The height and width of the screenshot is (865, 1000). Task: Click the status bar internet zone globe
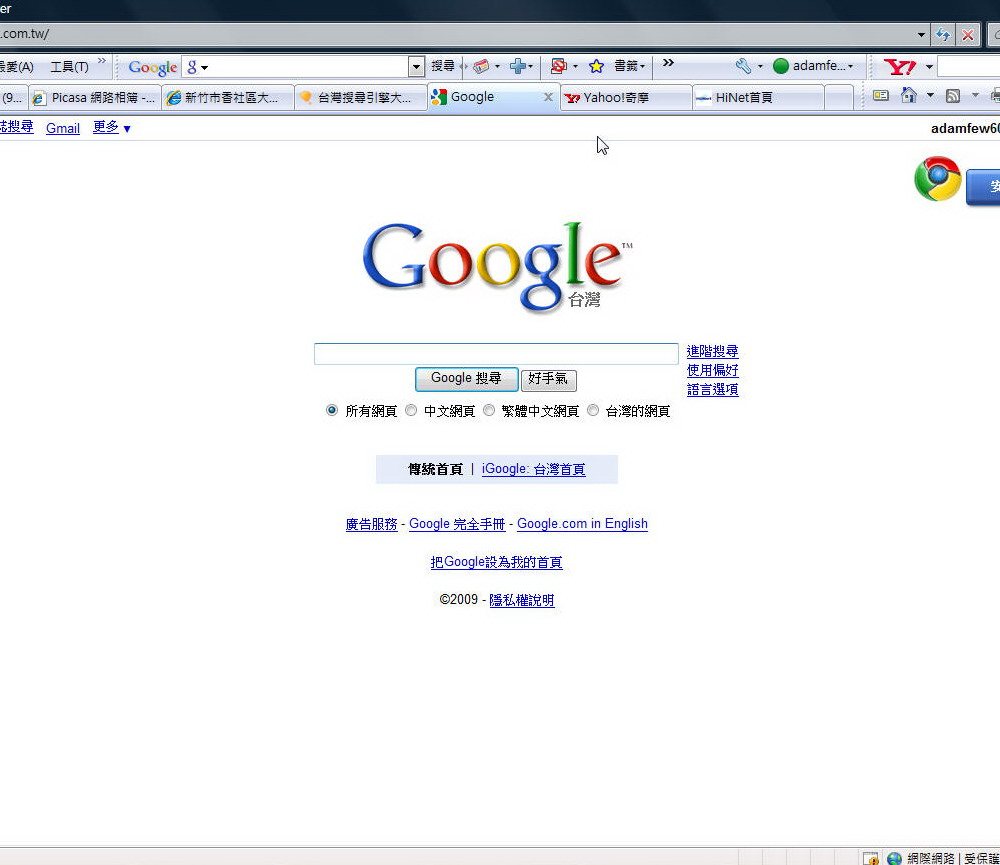click(895, 858)
